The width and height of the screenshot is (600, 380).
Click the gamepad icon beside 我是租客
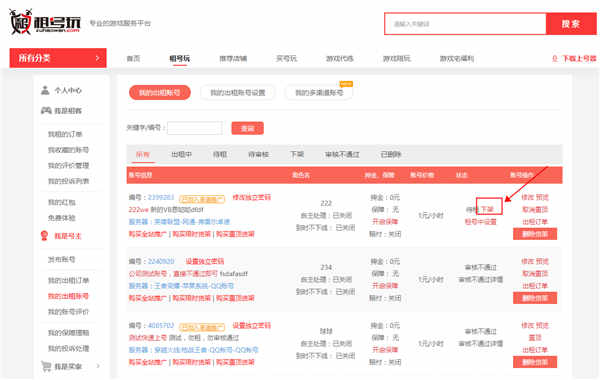pyautogui.click(x=46, y=111)
